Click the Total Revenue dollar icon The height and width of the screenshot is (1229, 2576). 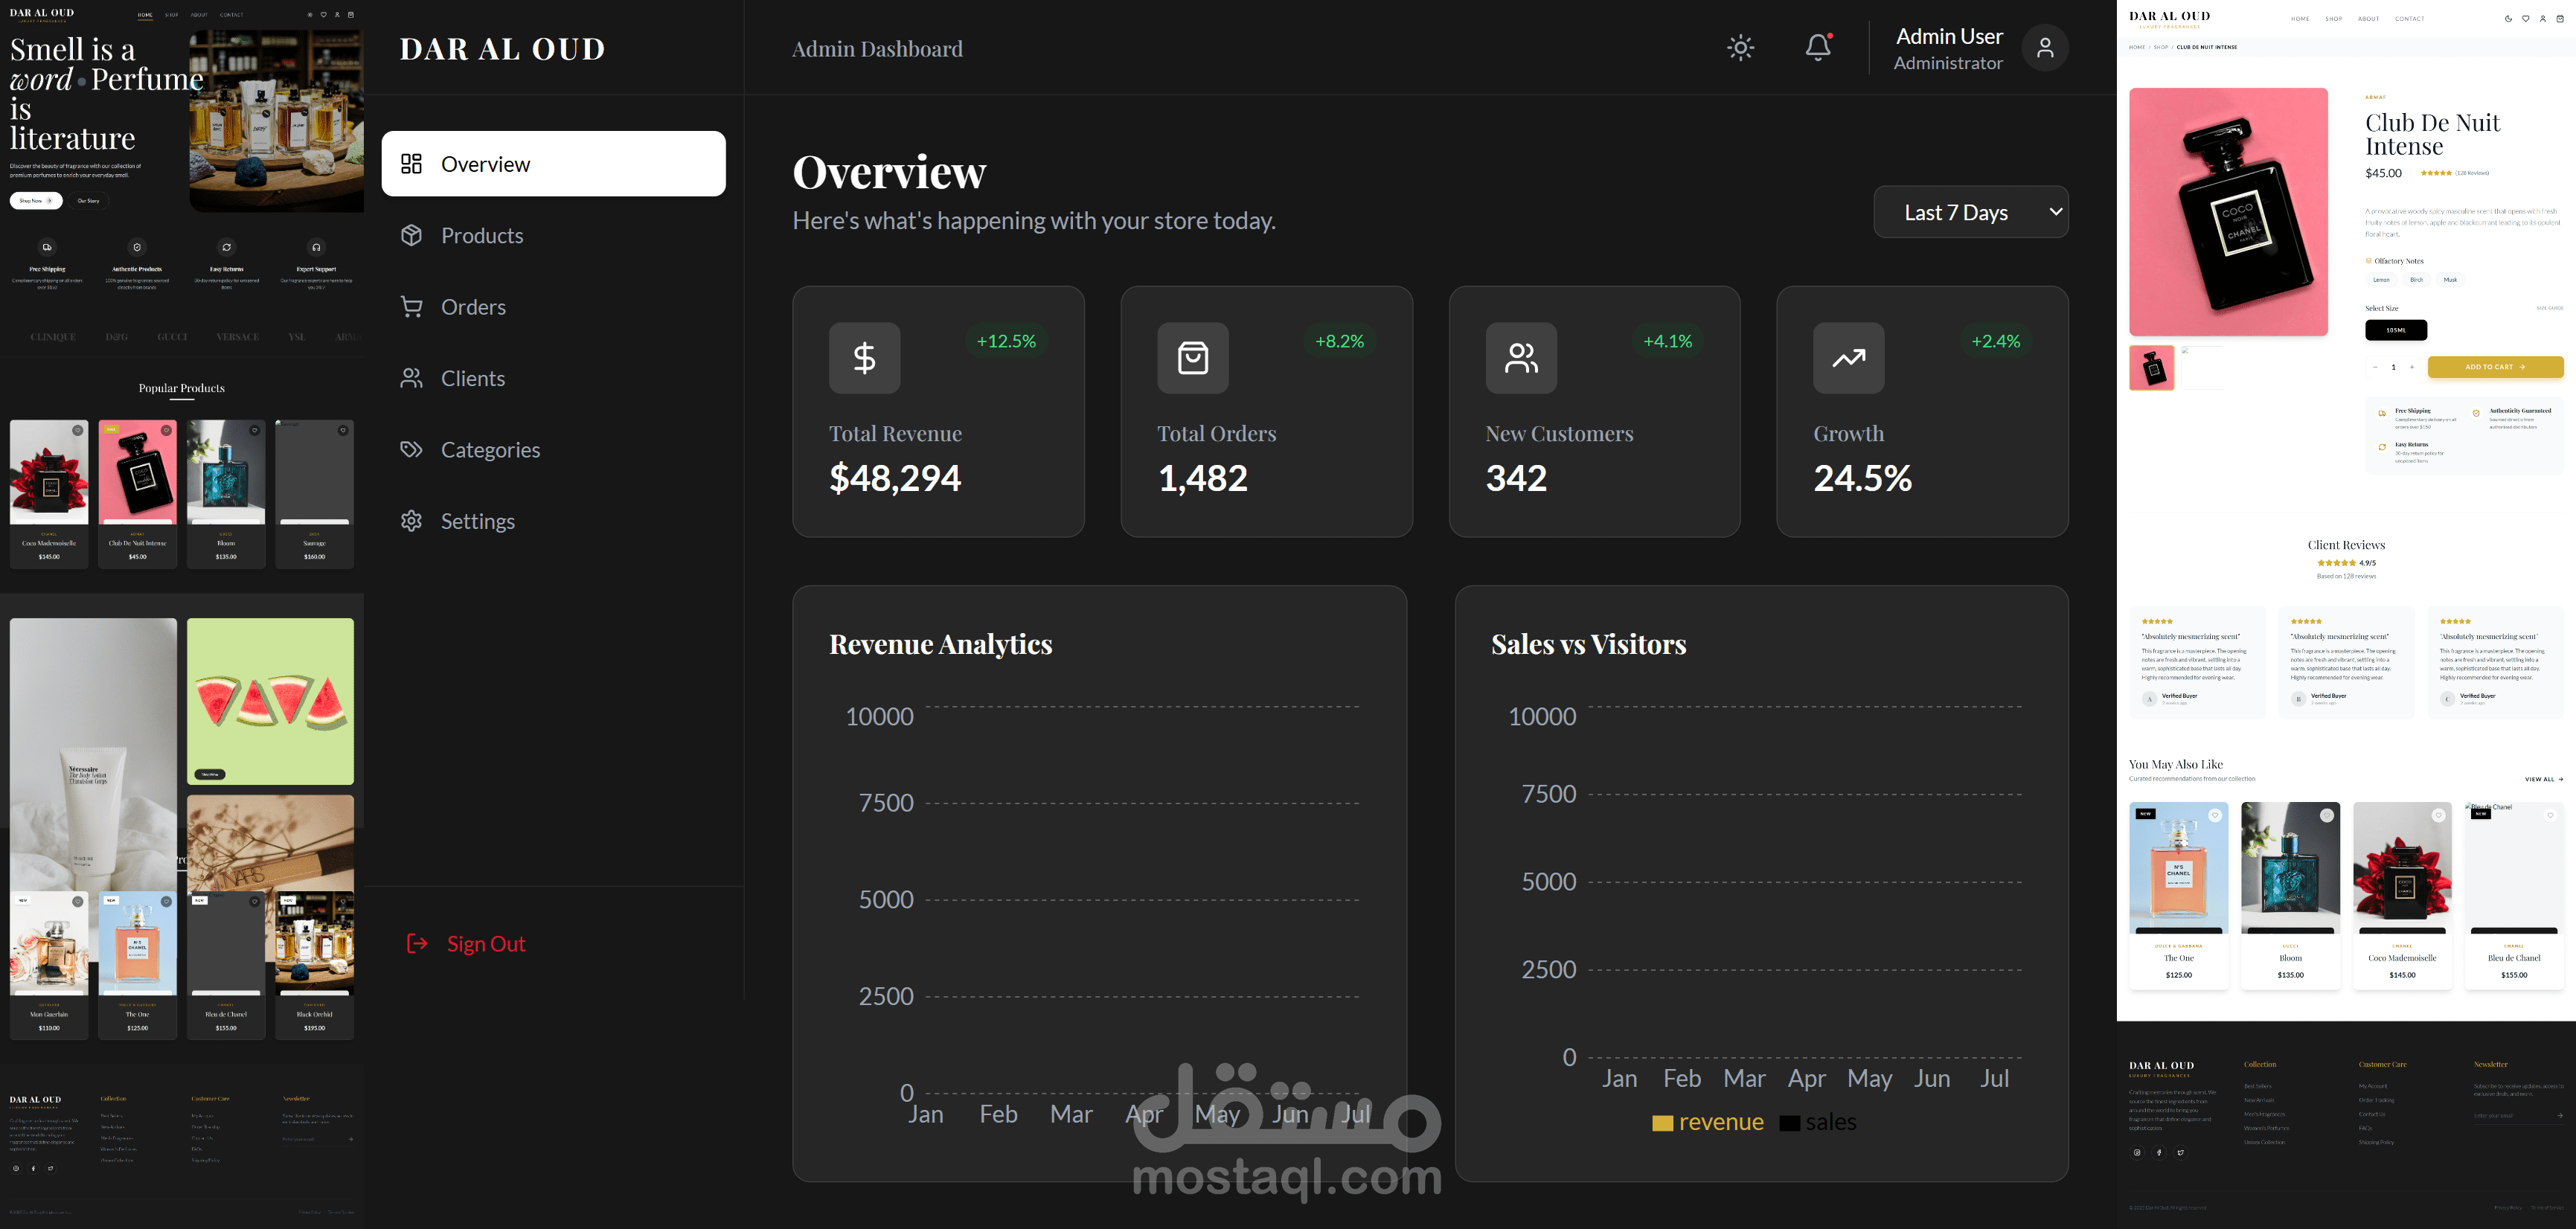(x=864, y=358)
